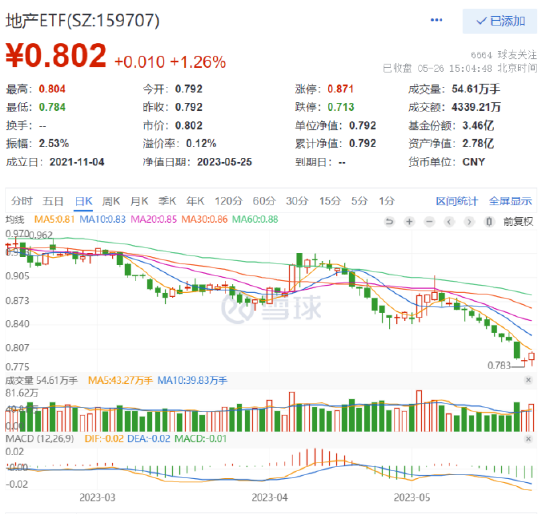The width and height of the screenshot is (550, 515).
Task: Select the 日K chart tab
Action: pos(83,201)
